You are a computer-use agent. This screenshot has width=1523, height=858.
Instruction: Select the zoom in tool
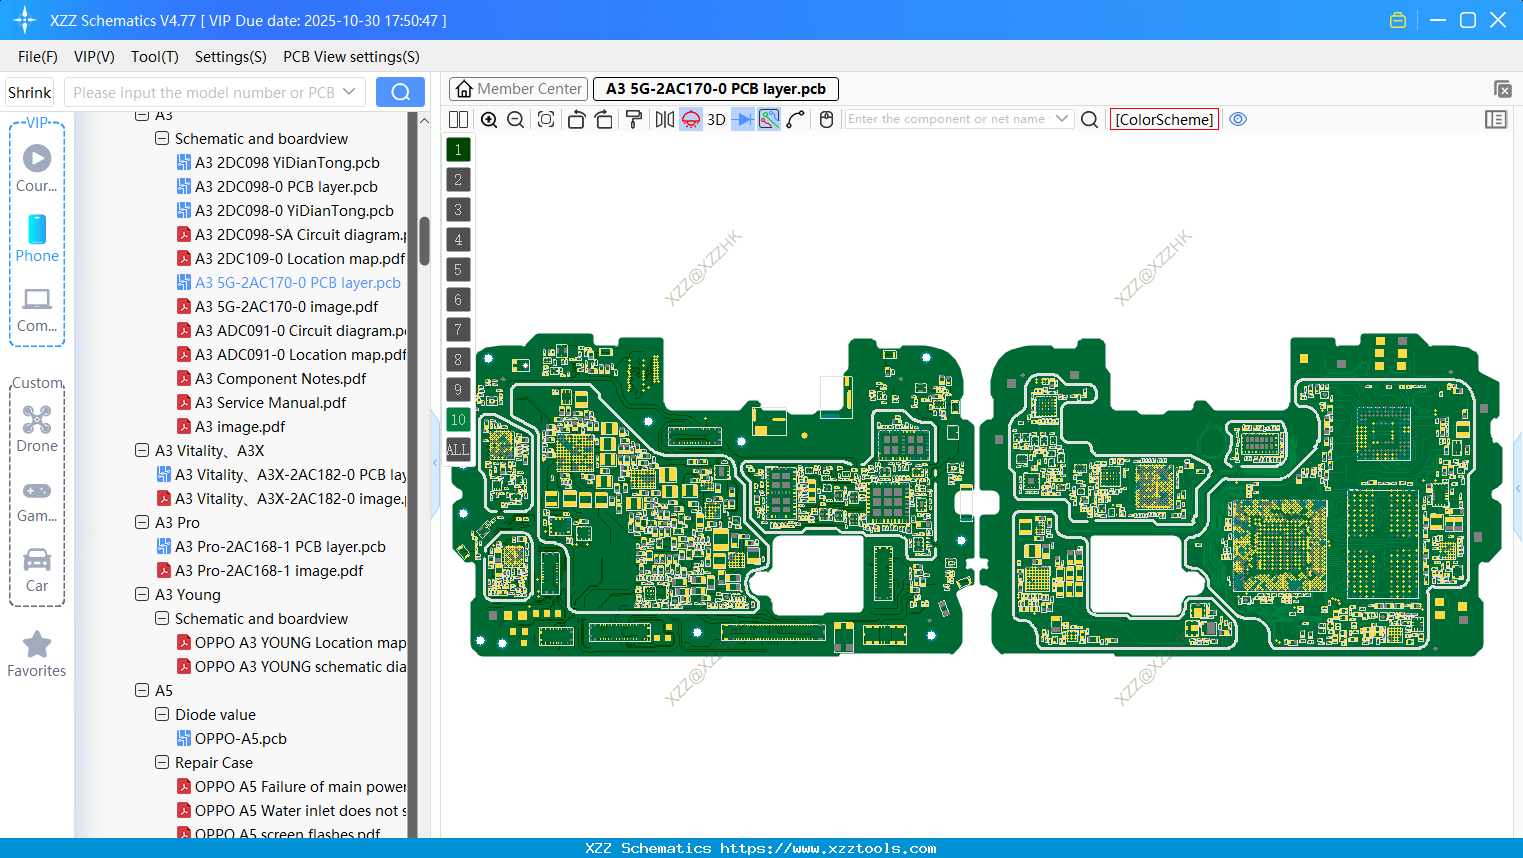tap(489, 119)
